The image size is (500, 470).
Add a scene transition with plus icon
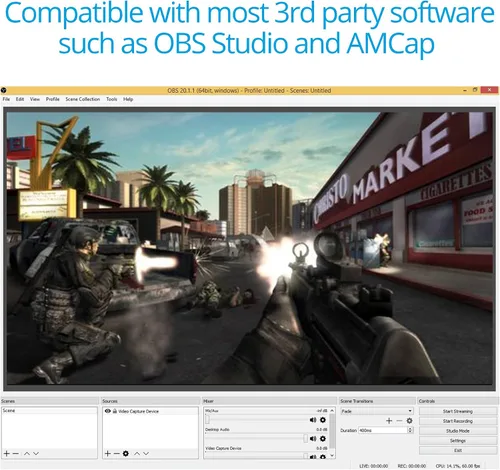point(389,421)
